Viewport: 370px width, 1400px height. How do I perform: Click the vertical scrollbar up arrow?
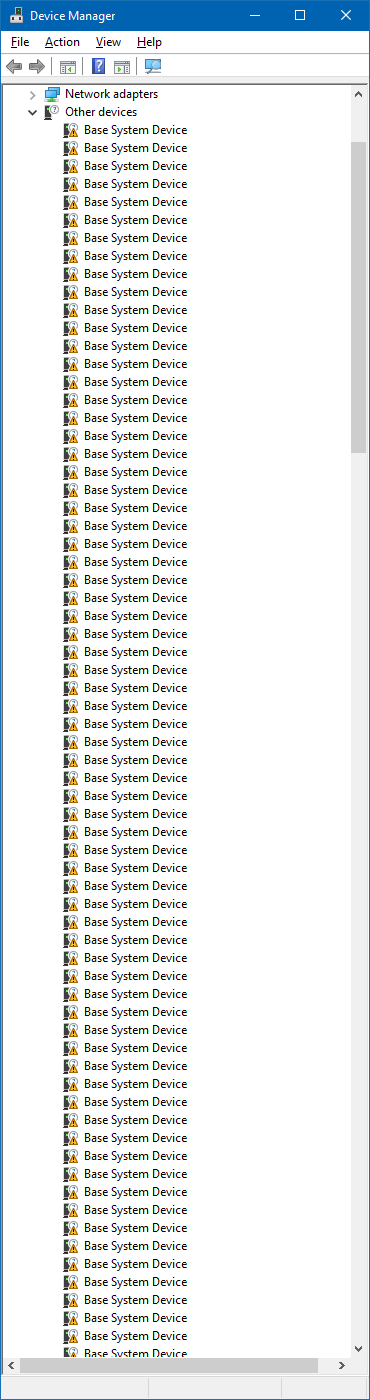click(x=358, y=93)
